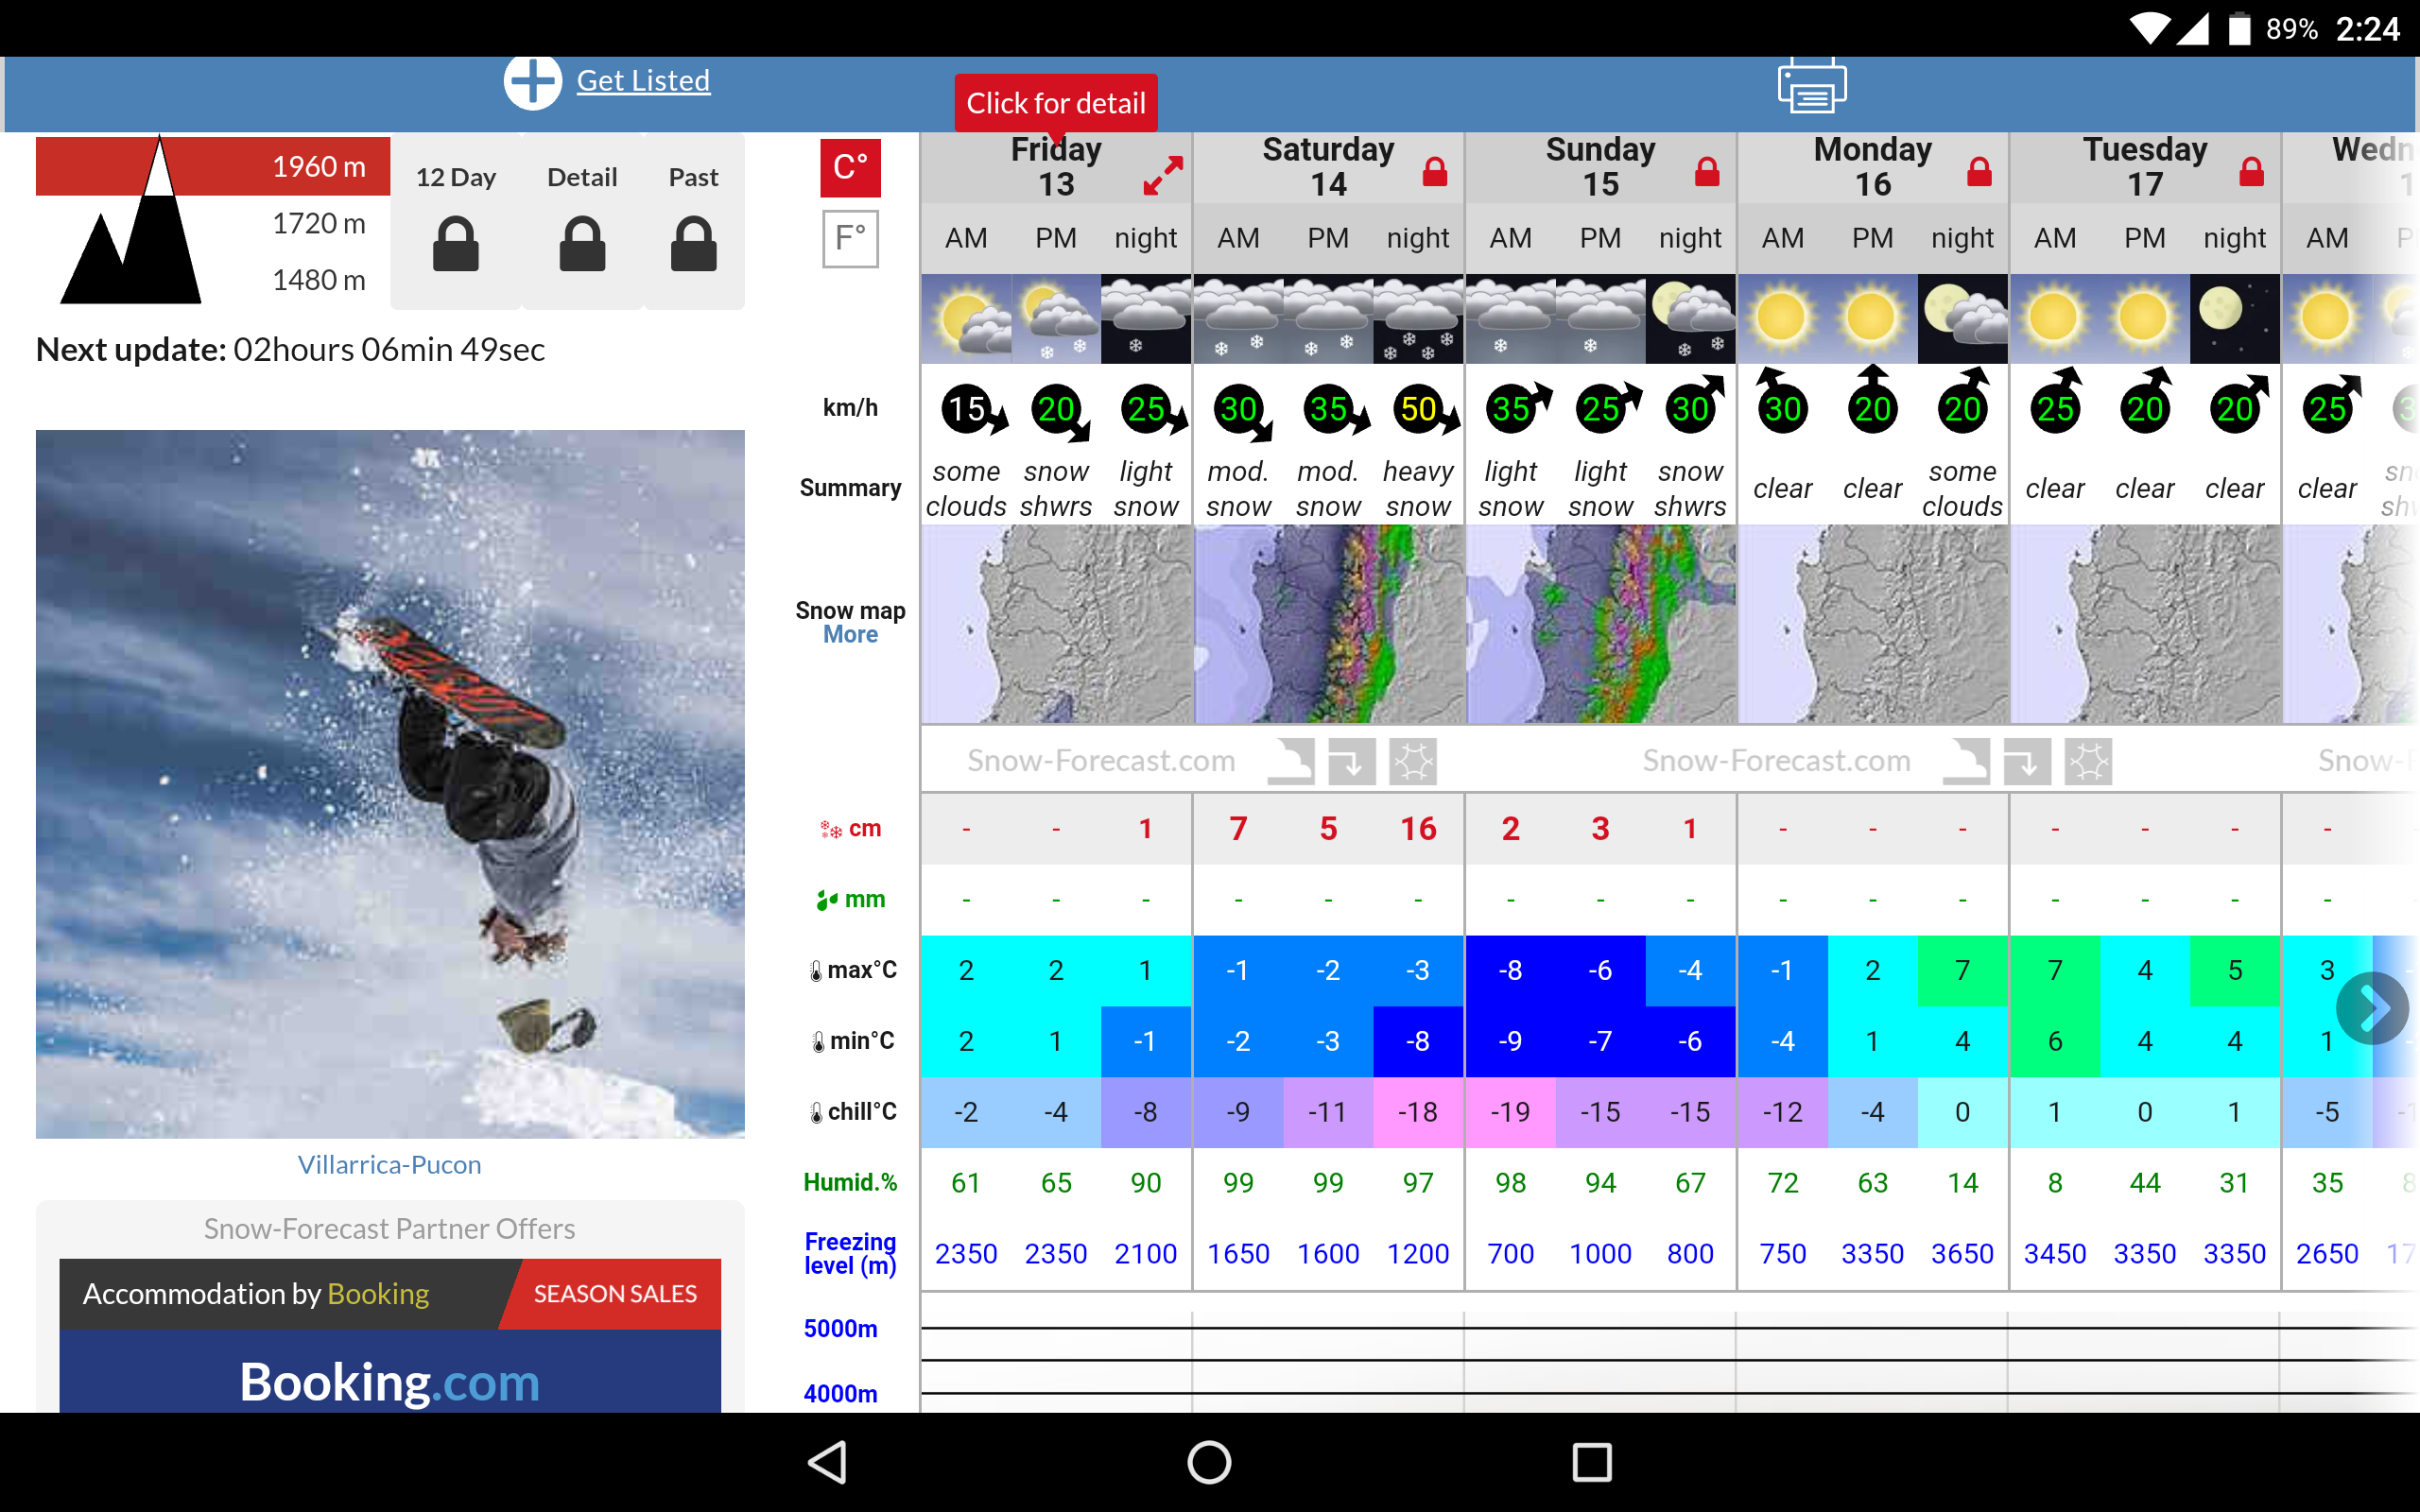This screenshot has width=2420, height=1512.
Task: Expand Friday 13 forecast with red arrows
Action: pyautogui.click(x=1163, y=176)
